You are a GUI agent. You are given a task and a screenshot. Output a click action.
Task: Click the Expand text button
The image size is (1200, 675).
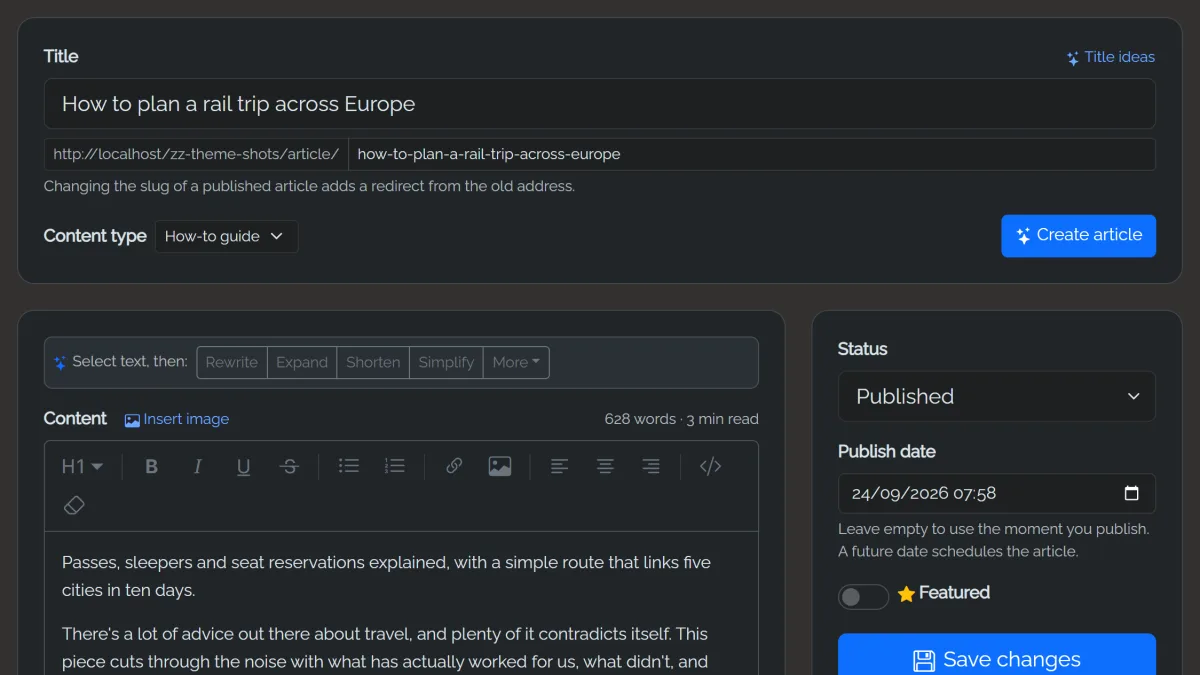302,362
